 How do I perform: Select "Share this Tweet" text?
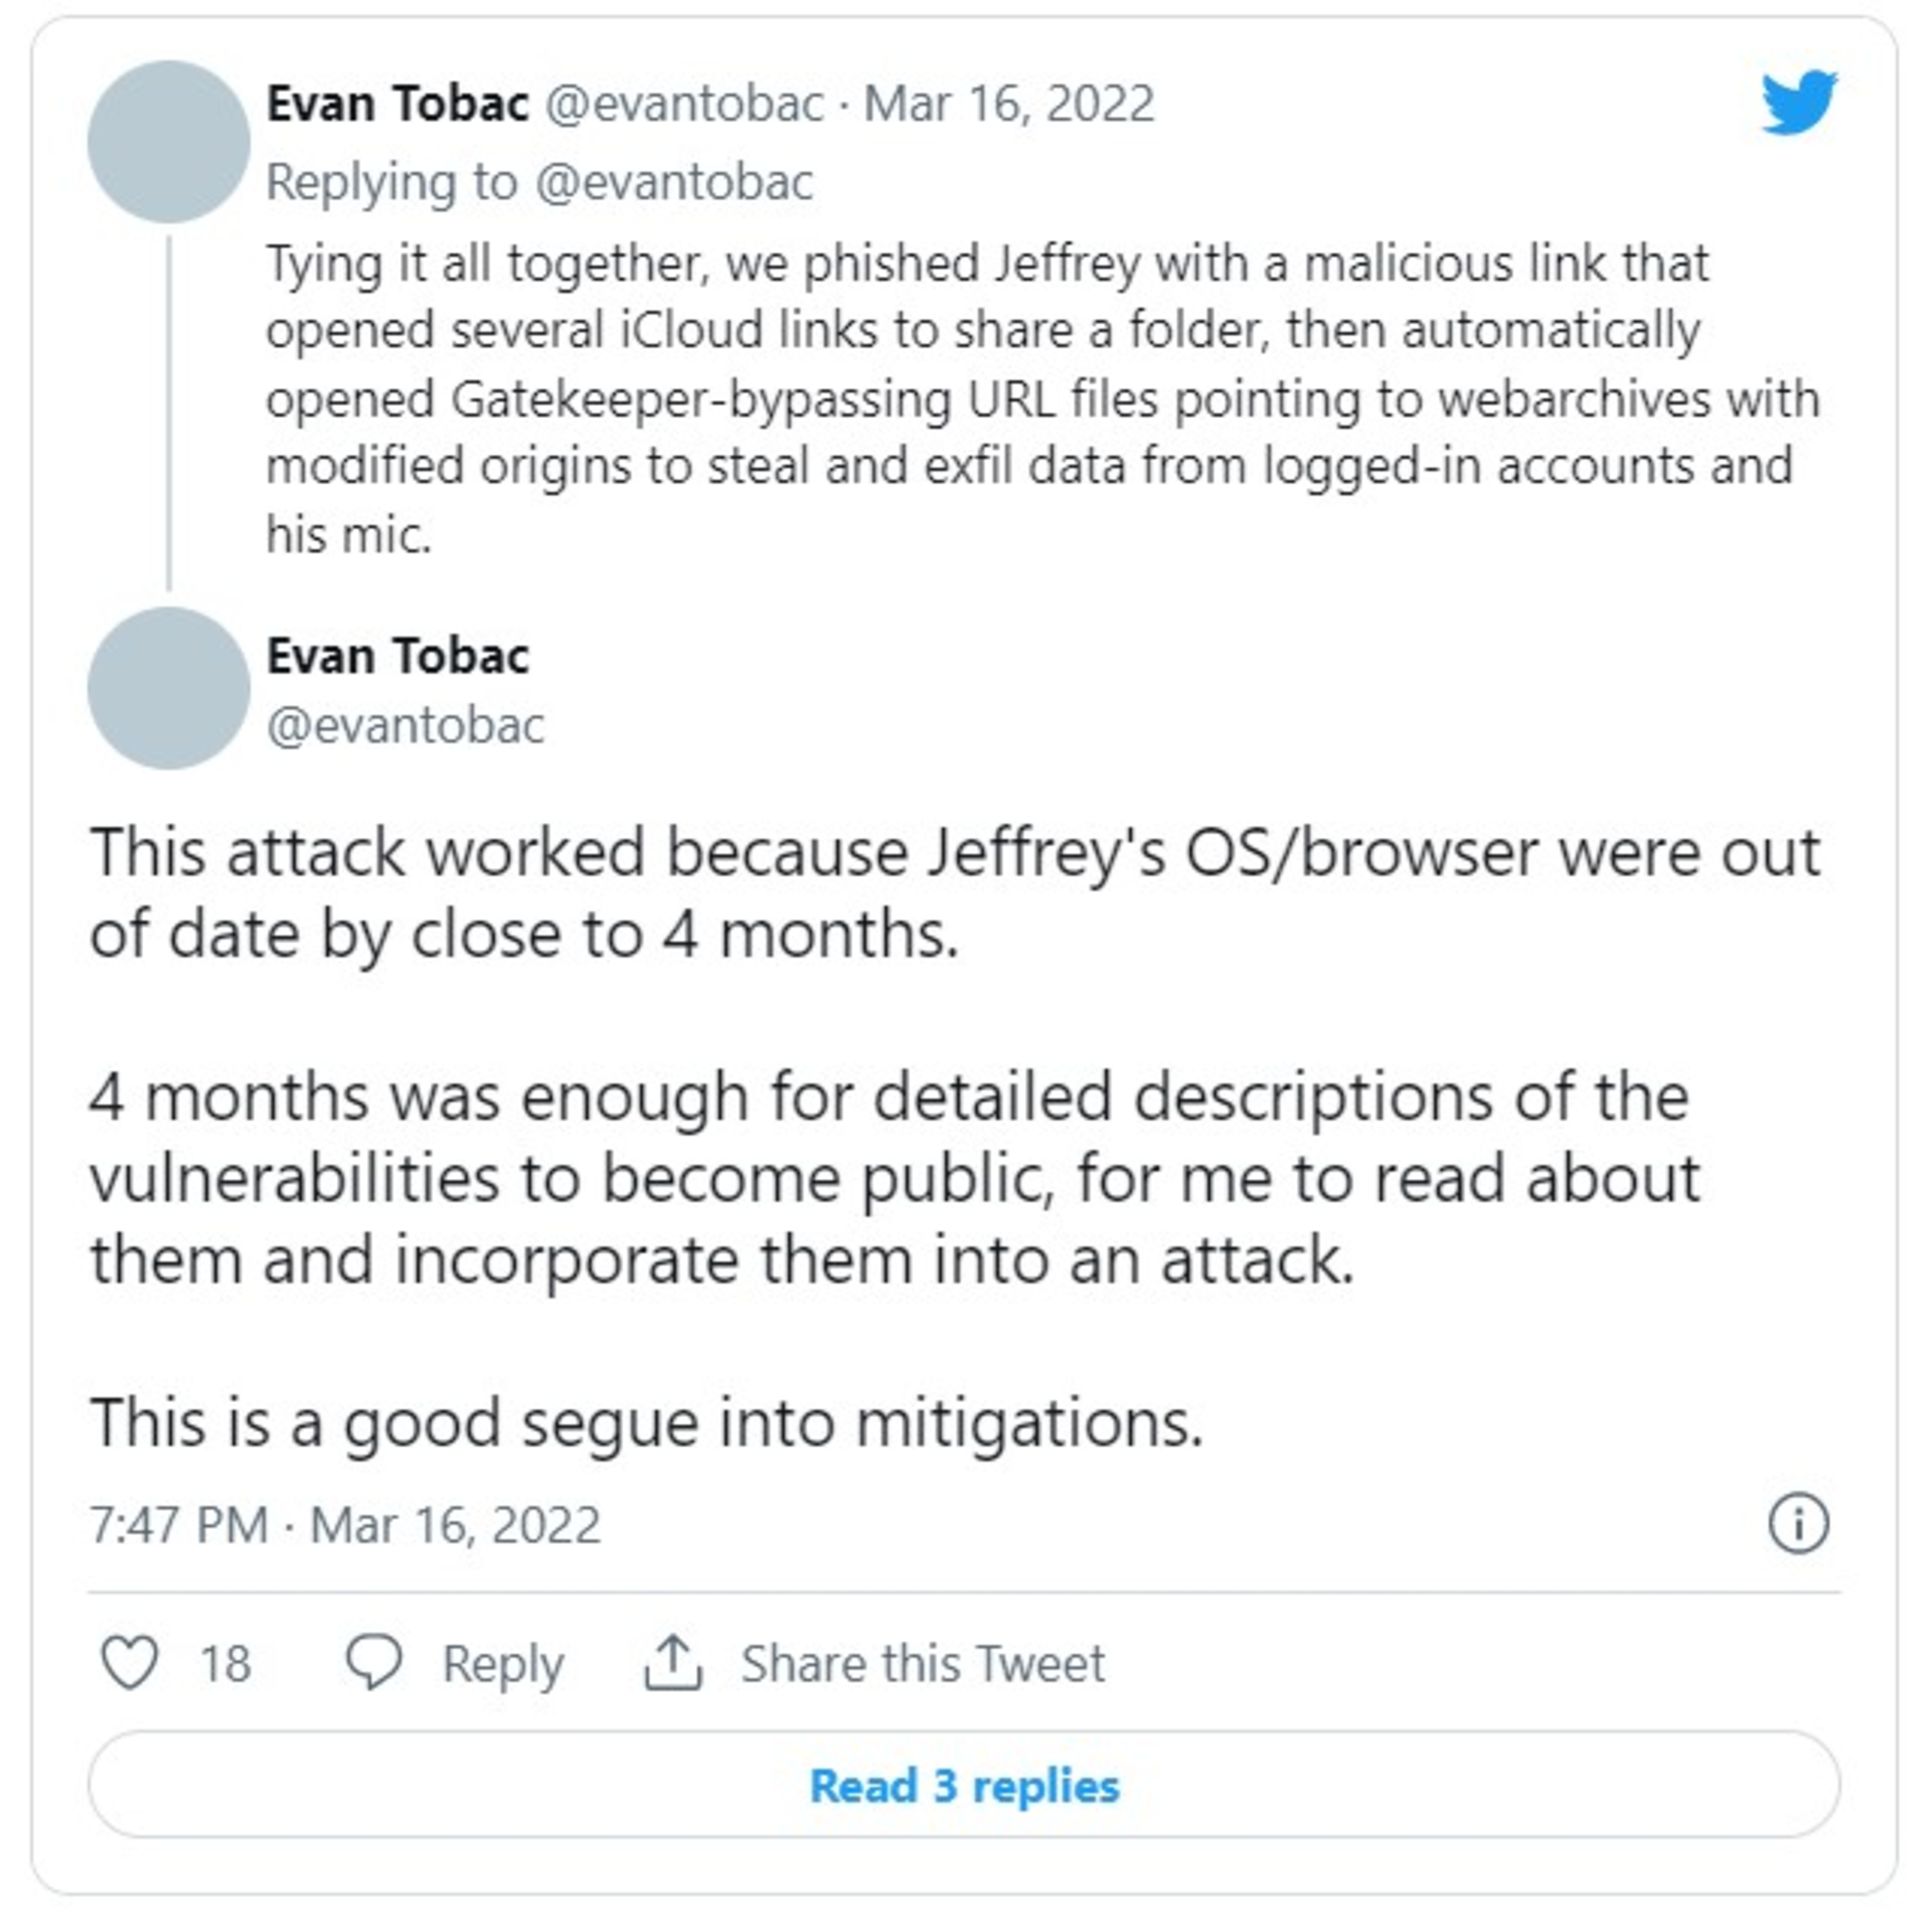pos(922,1664)
